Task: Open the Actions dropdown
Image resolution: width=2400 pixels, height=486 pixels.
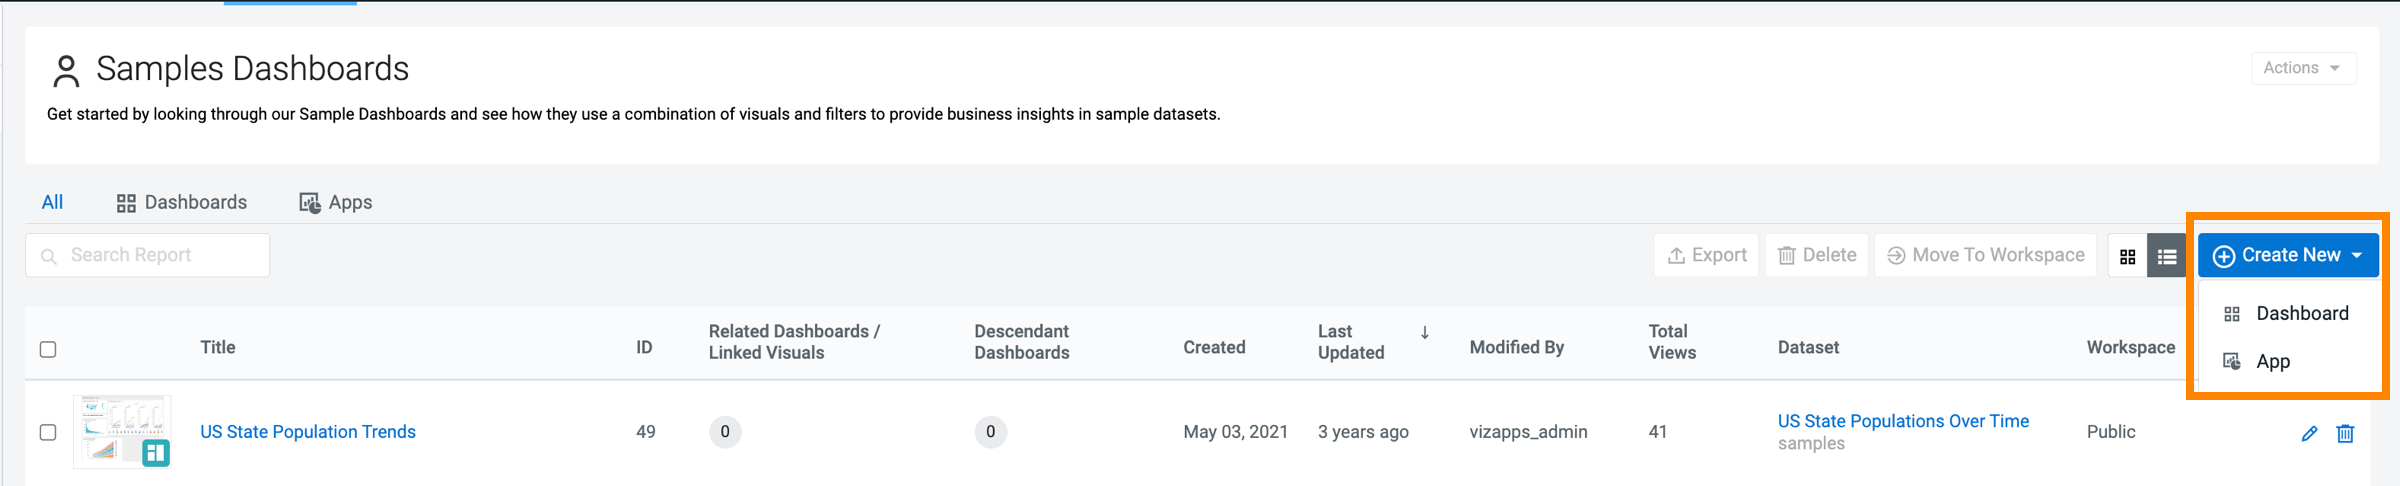Action: click(x=2303, y=68)
